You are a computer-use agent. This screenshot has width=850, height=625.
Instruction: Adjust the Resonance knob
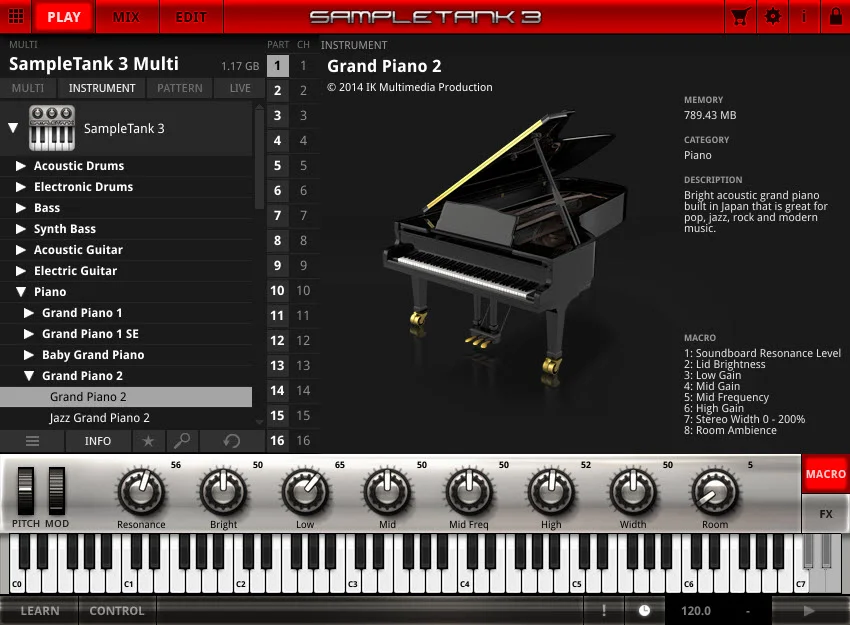tap(141, 492)
